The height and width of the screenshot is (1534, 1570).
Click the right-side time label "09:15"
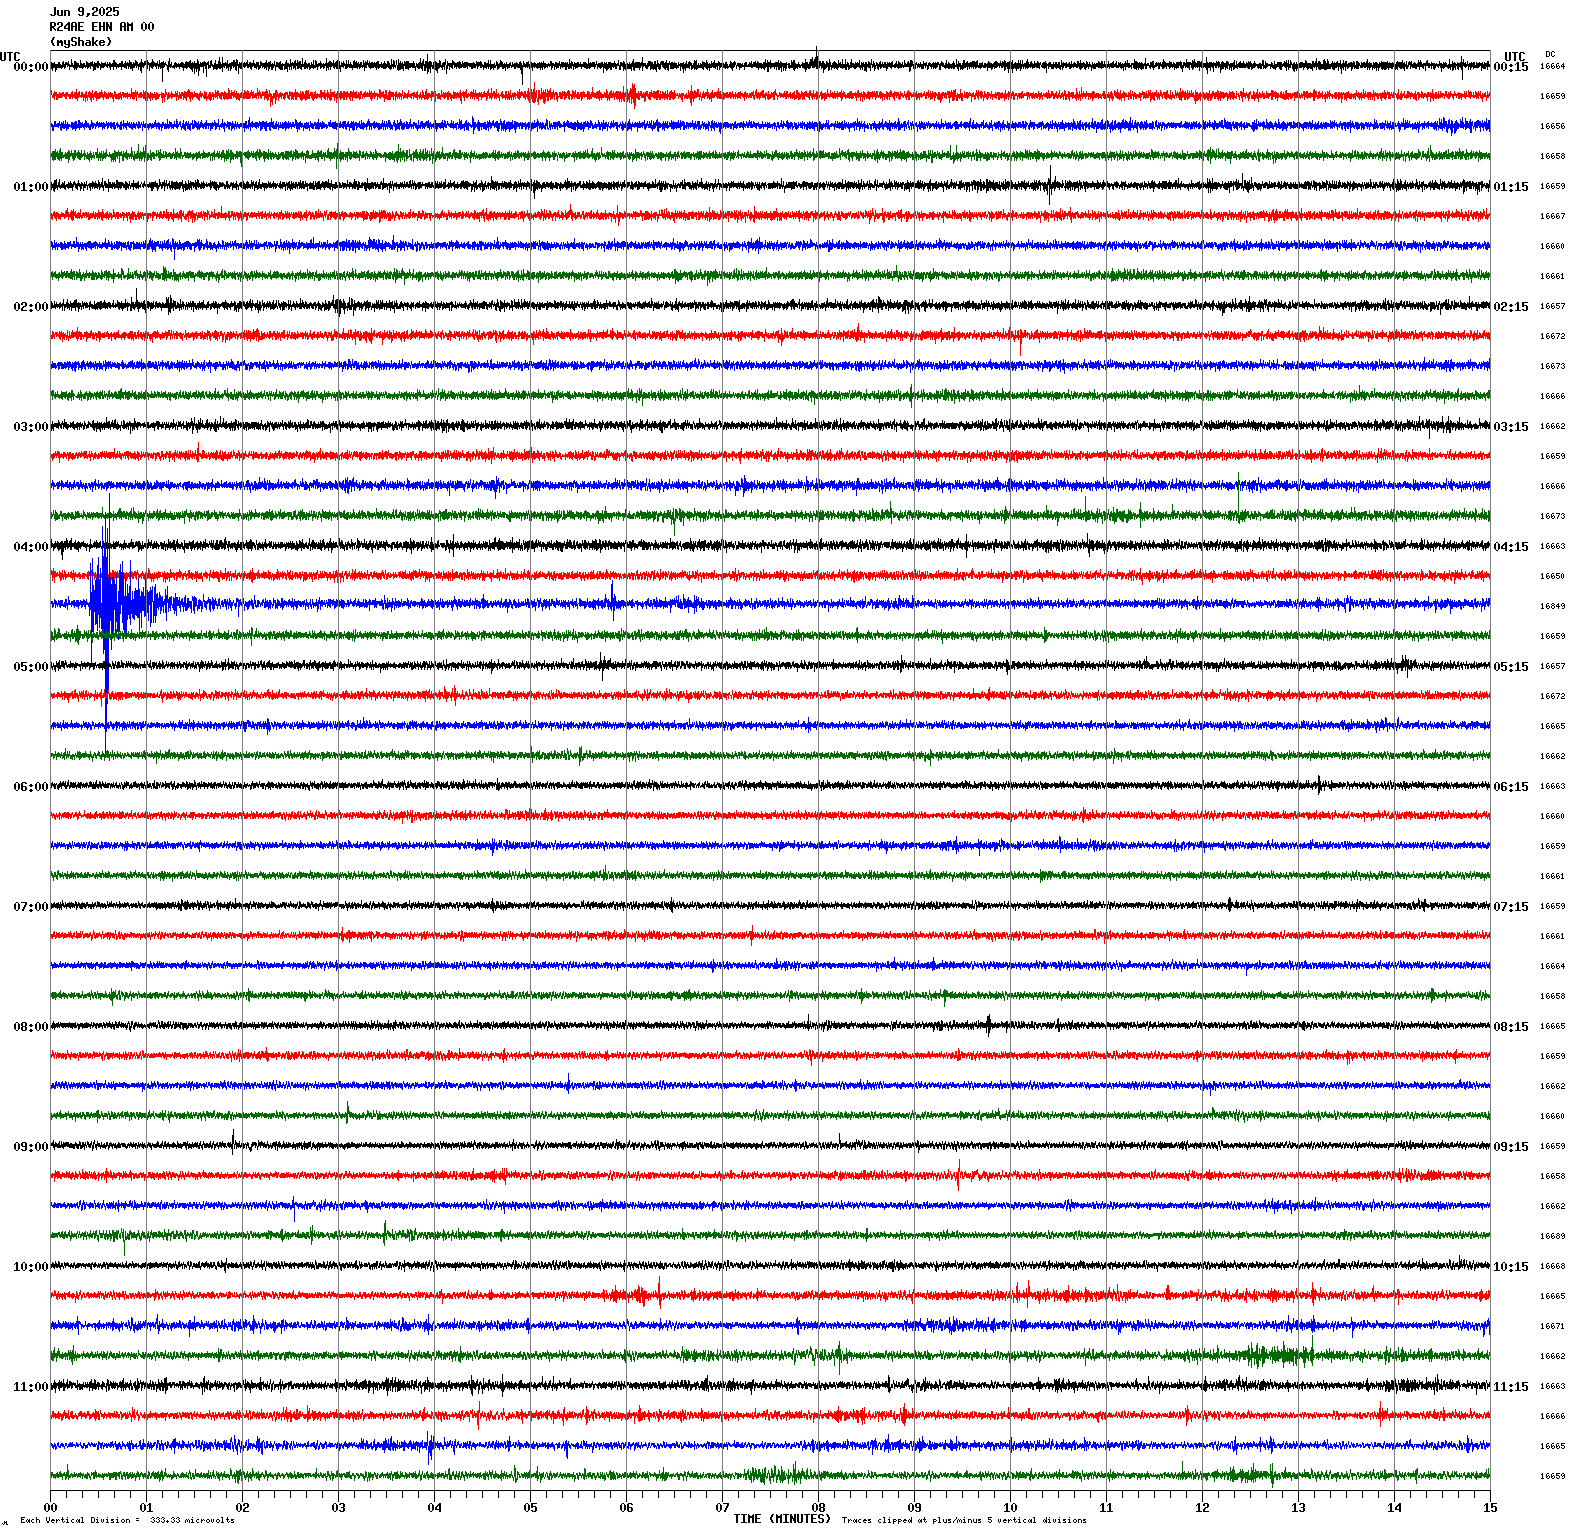coord(1511,1147)
